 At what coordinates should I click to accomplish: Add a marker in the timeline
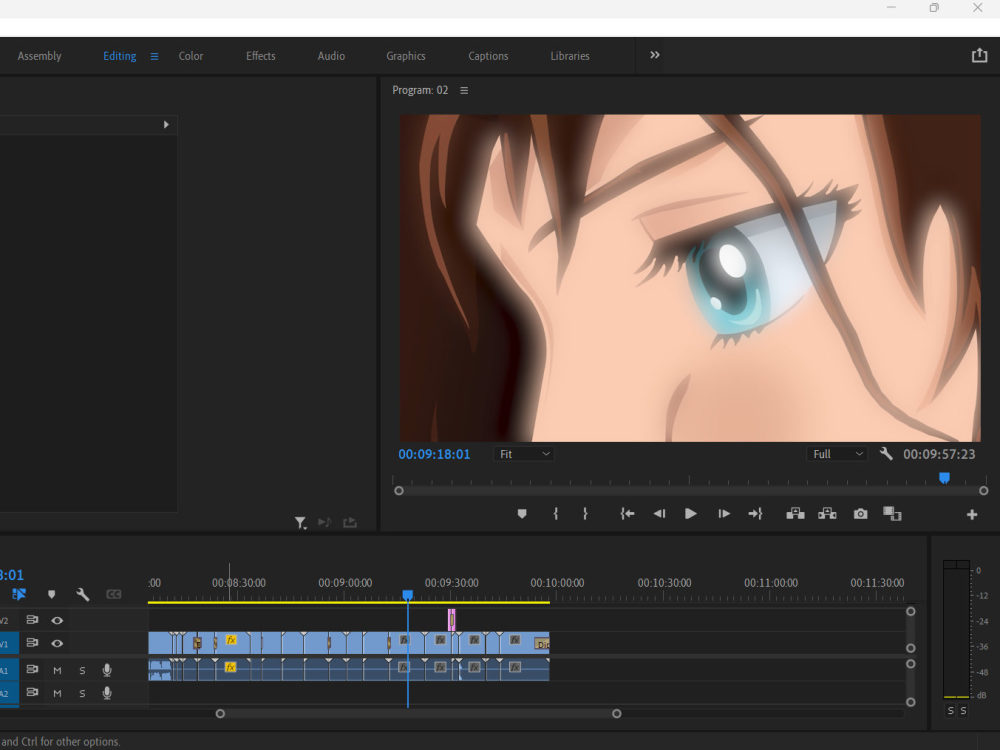52,594
